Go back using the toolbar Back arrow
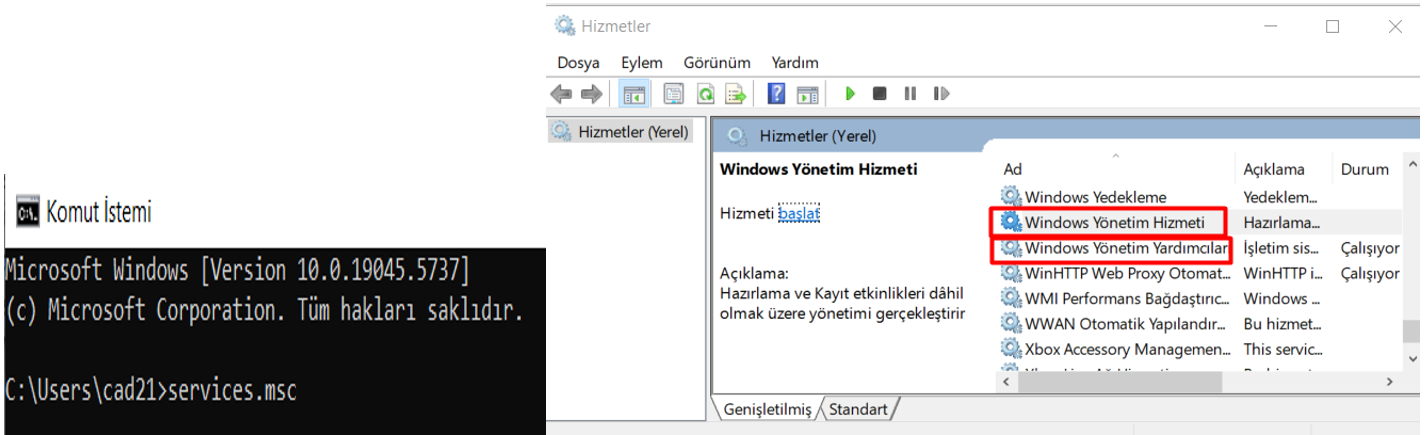This screenshot has width=1426, height=435. click(x=561, y=93)
